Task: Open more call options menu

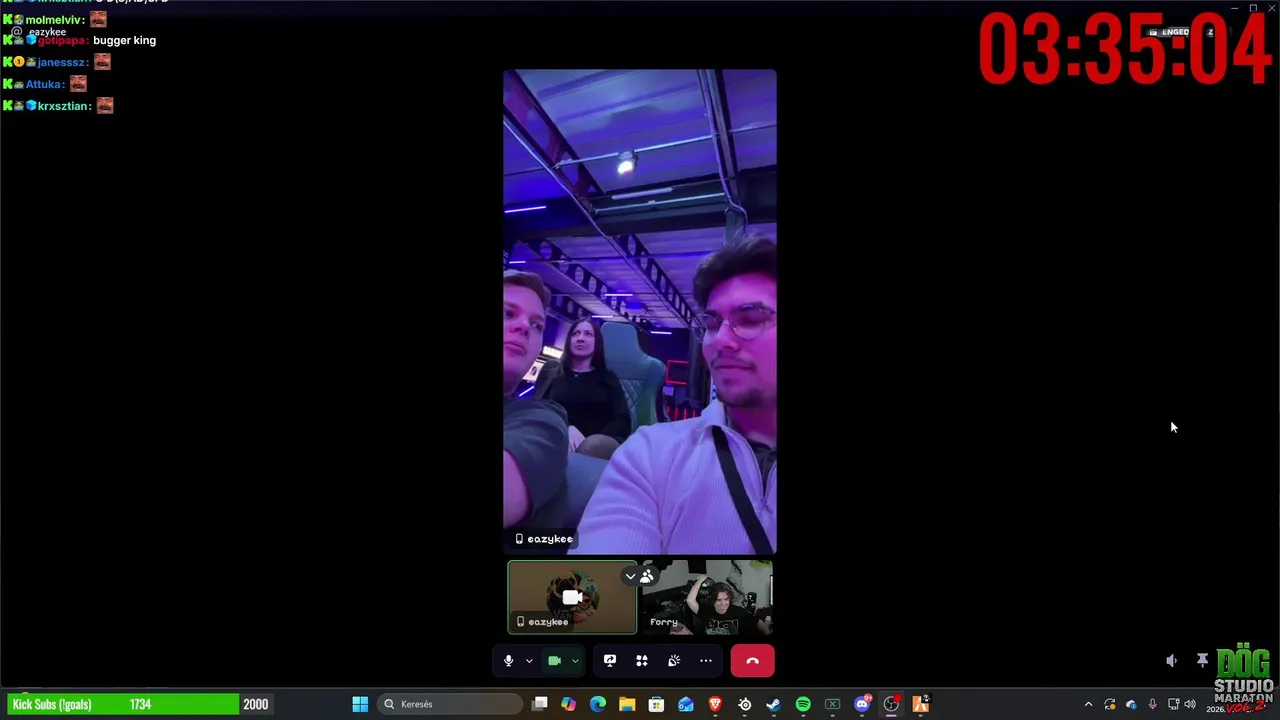Action: pos(706,661)
